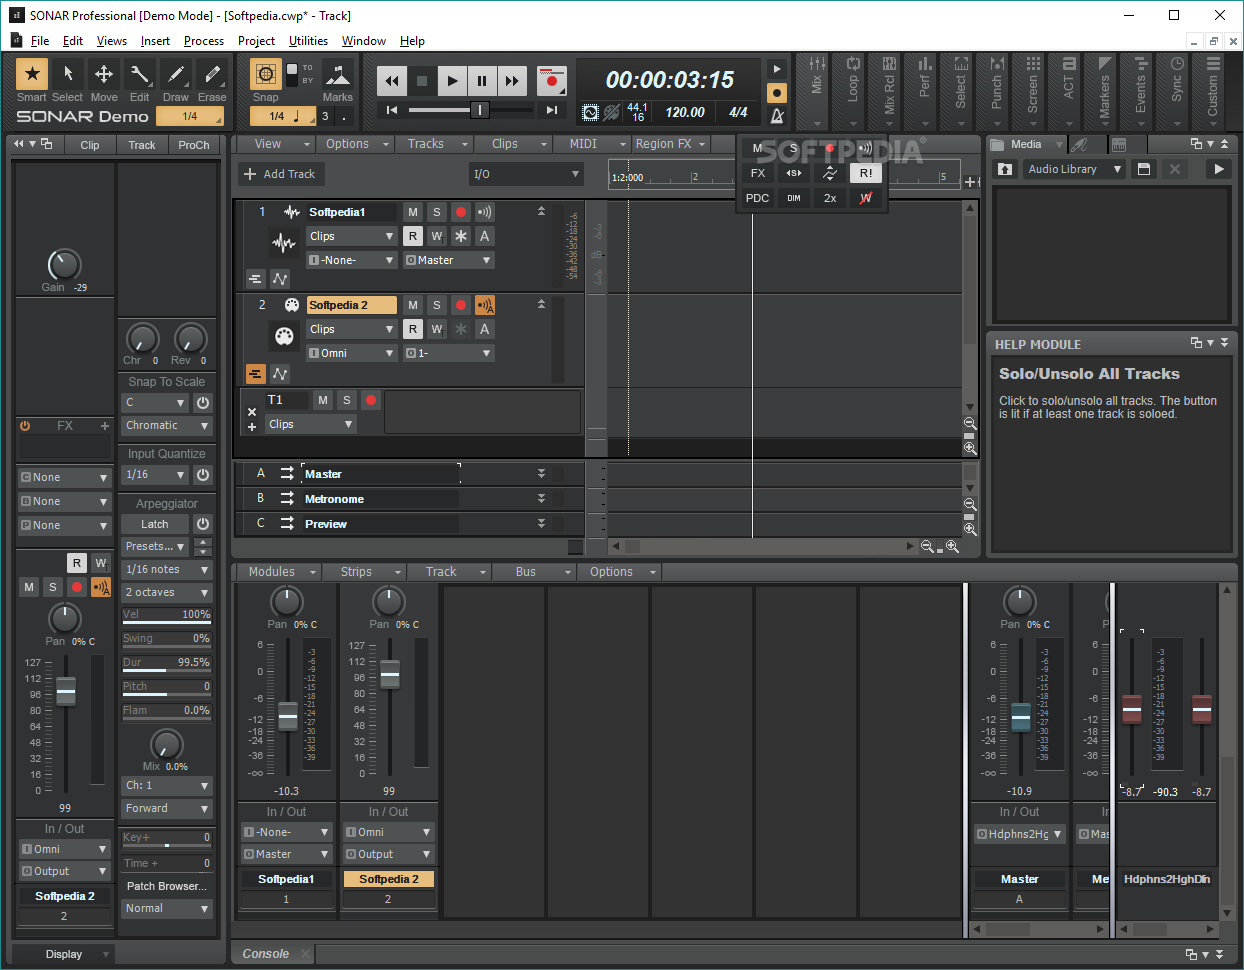1244x970 pixels.
Task: Open the inspector Display button
Action: tap(64, 954)
